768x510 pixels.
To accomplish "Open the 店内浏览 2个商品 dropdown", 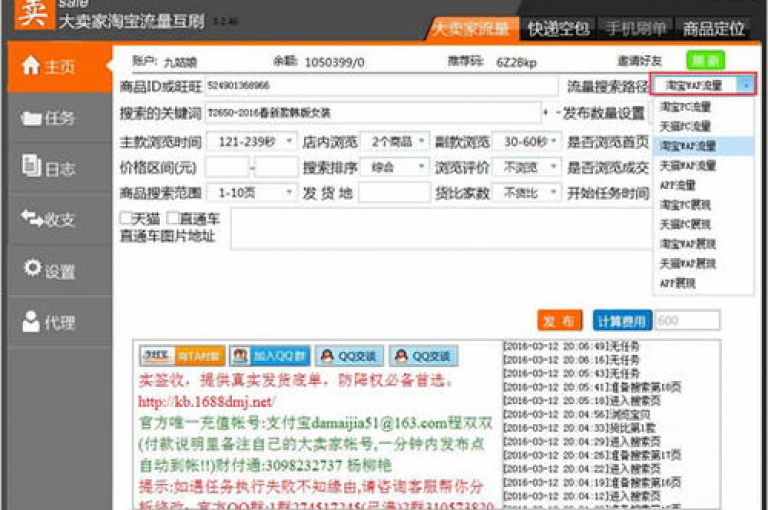I will [x=395, y=142].
